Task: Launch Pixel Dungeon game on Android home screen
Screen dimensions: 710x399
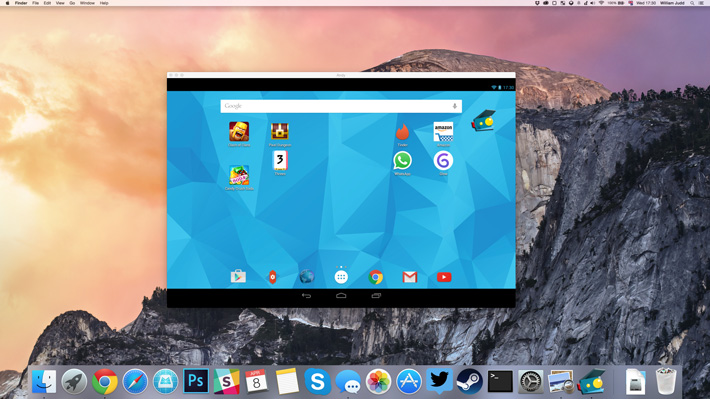Action: 280,132
